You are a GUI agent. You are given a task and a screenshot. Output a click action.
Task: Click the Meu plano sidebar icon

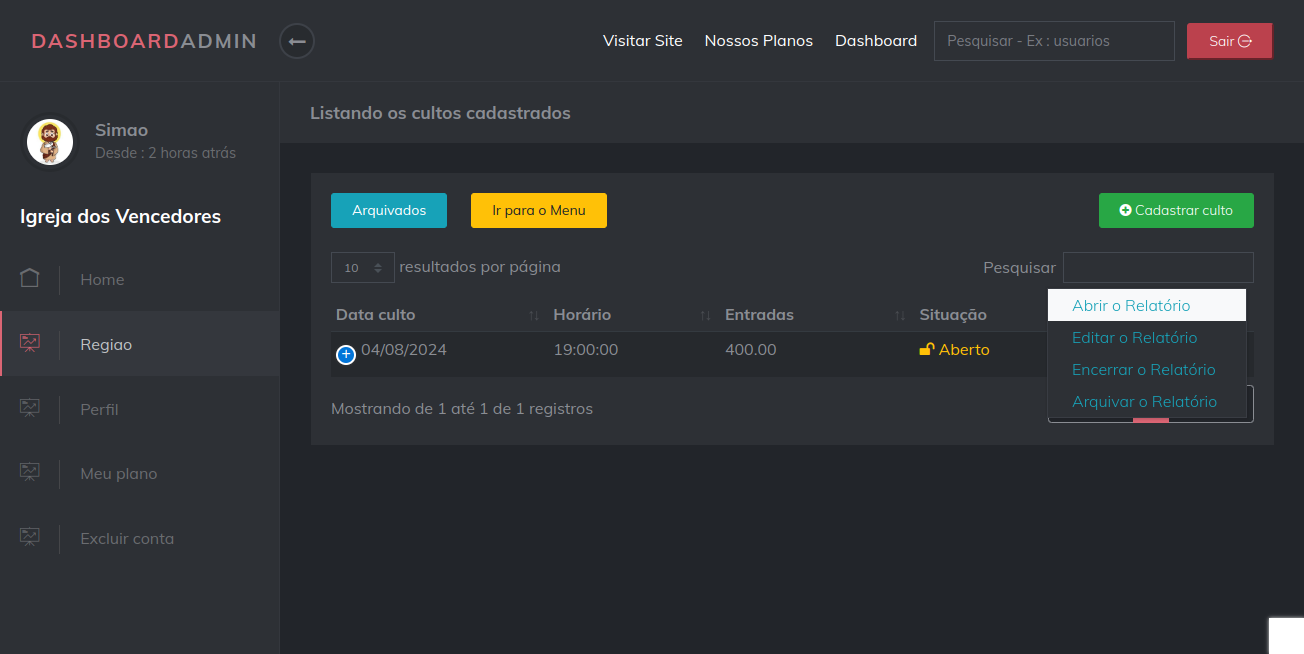[x=30, y=473]
